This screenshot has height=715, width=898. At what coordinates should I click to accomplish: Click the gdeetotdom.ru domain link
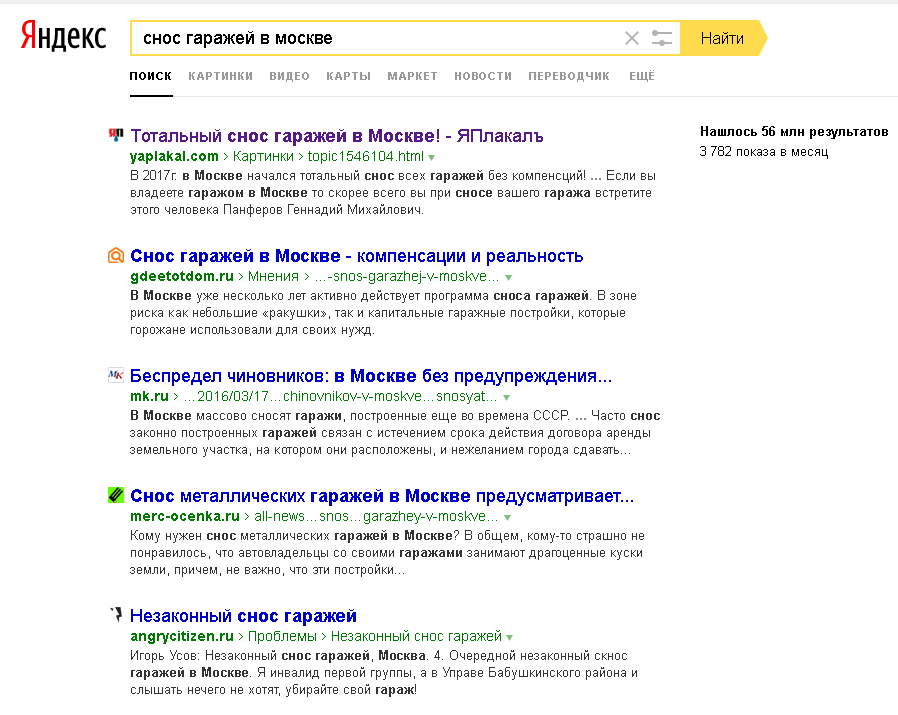[182, 276]
